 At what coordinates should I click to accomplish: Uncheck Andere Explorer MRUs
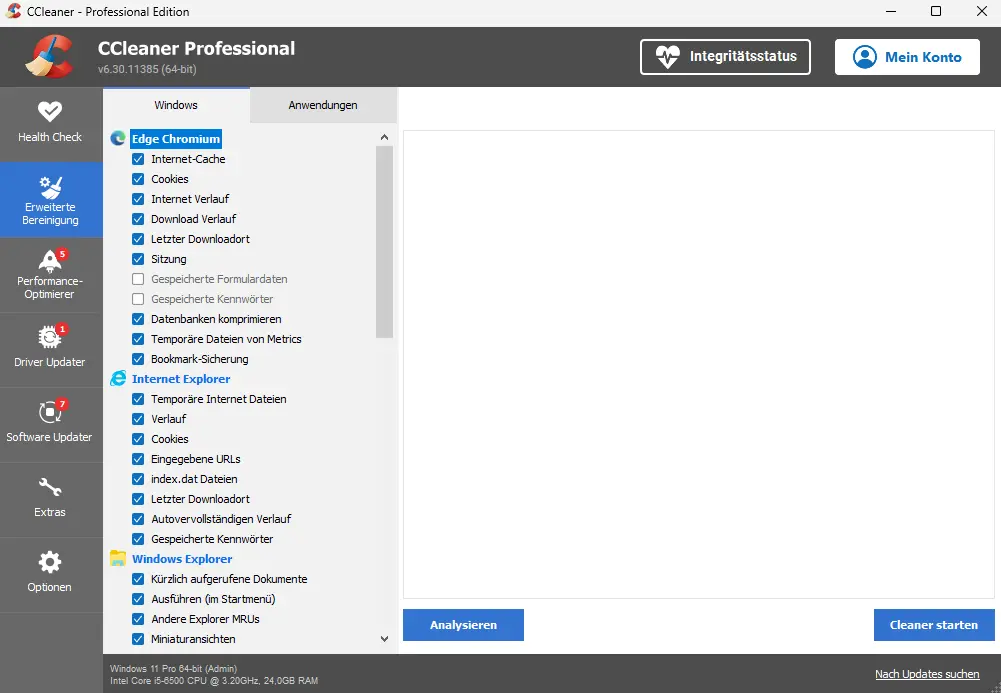[138, 619]
